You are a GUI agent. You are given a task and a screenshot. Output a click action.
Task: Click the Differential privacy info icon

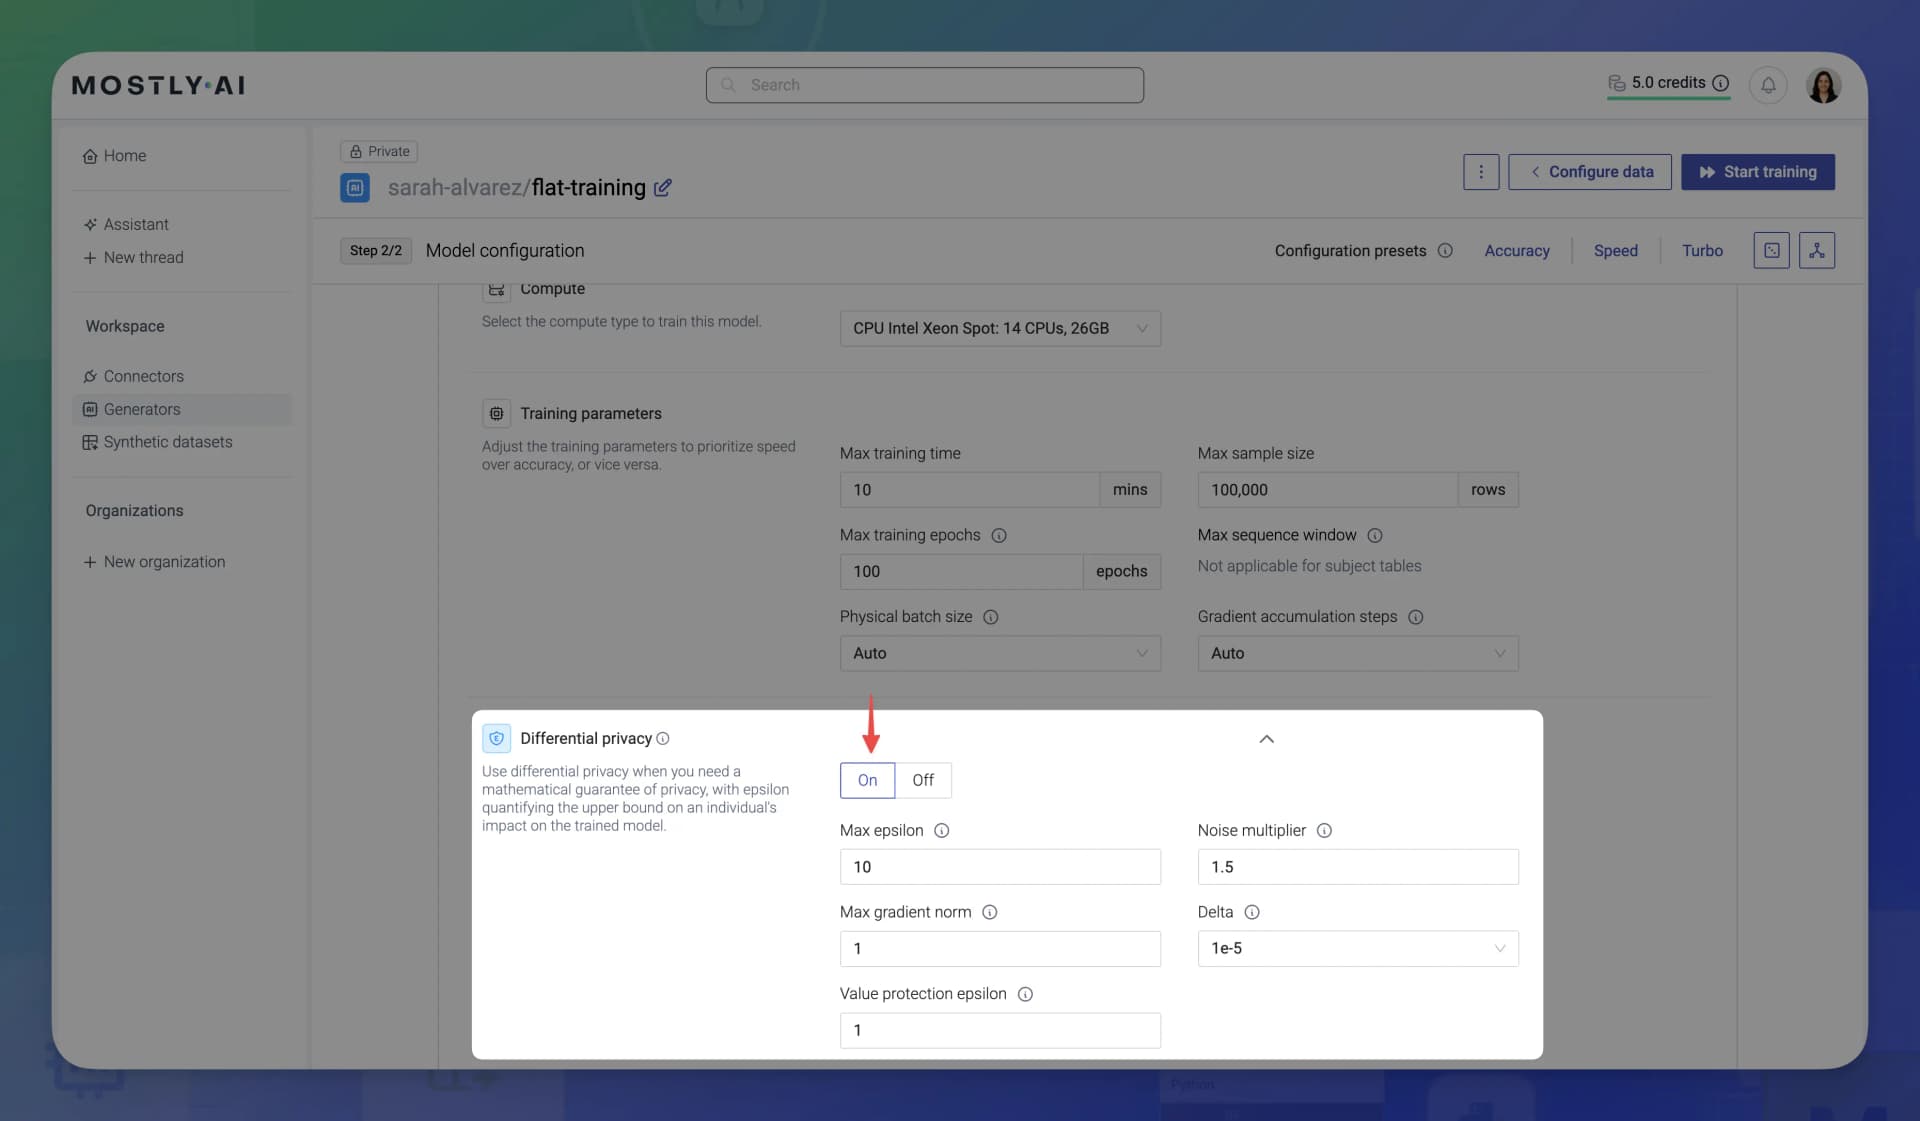663,739
